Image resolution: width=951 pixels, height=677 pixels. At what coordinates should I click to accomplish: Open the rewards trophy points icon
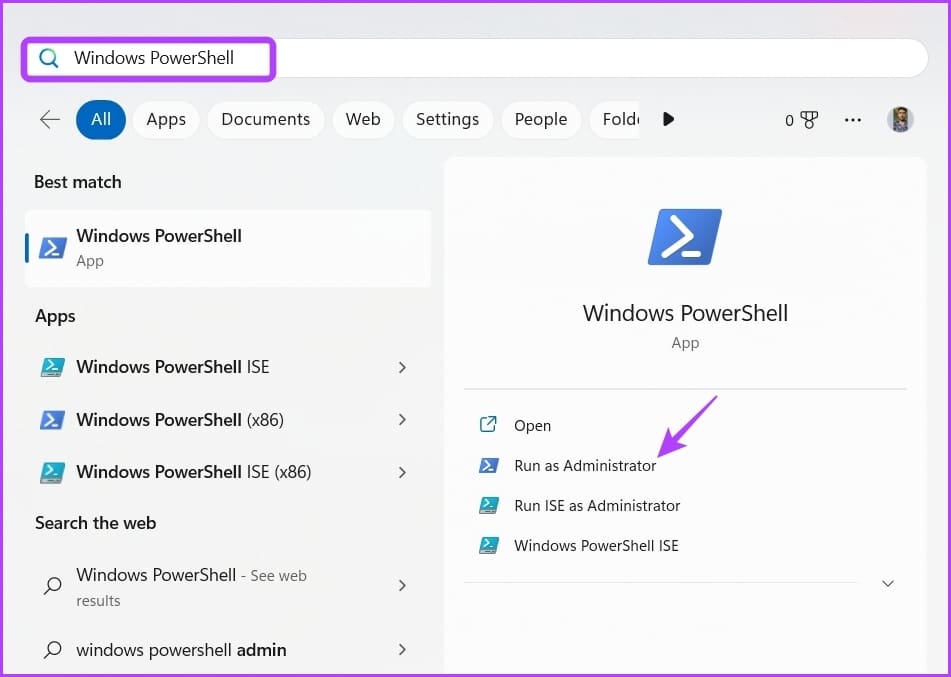click(x=801, y=120)
